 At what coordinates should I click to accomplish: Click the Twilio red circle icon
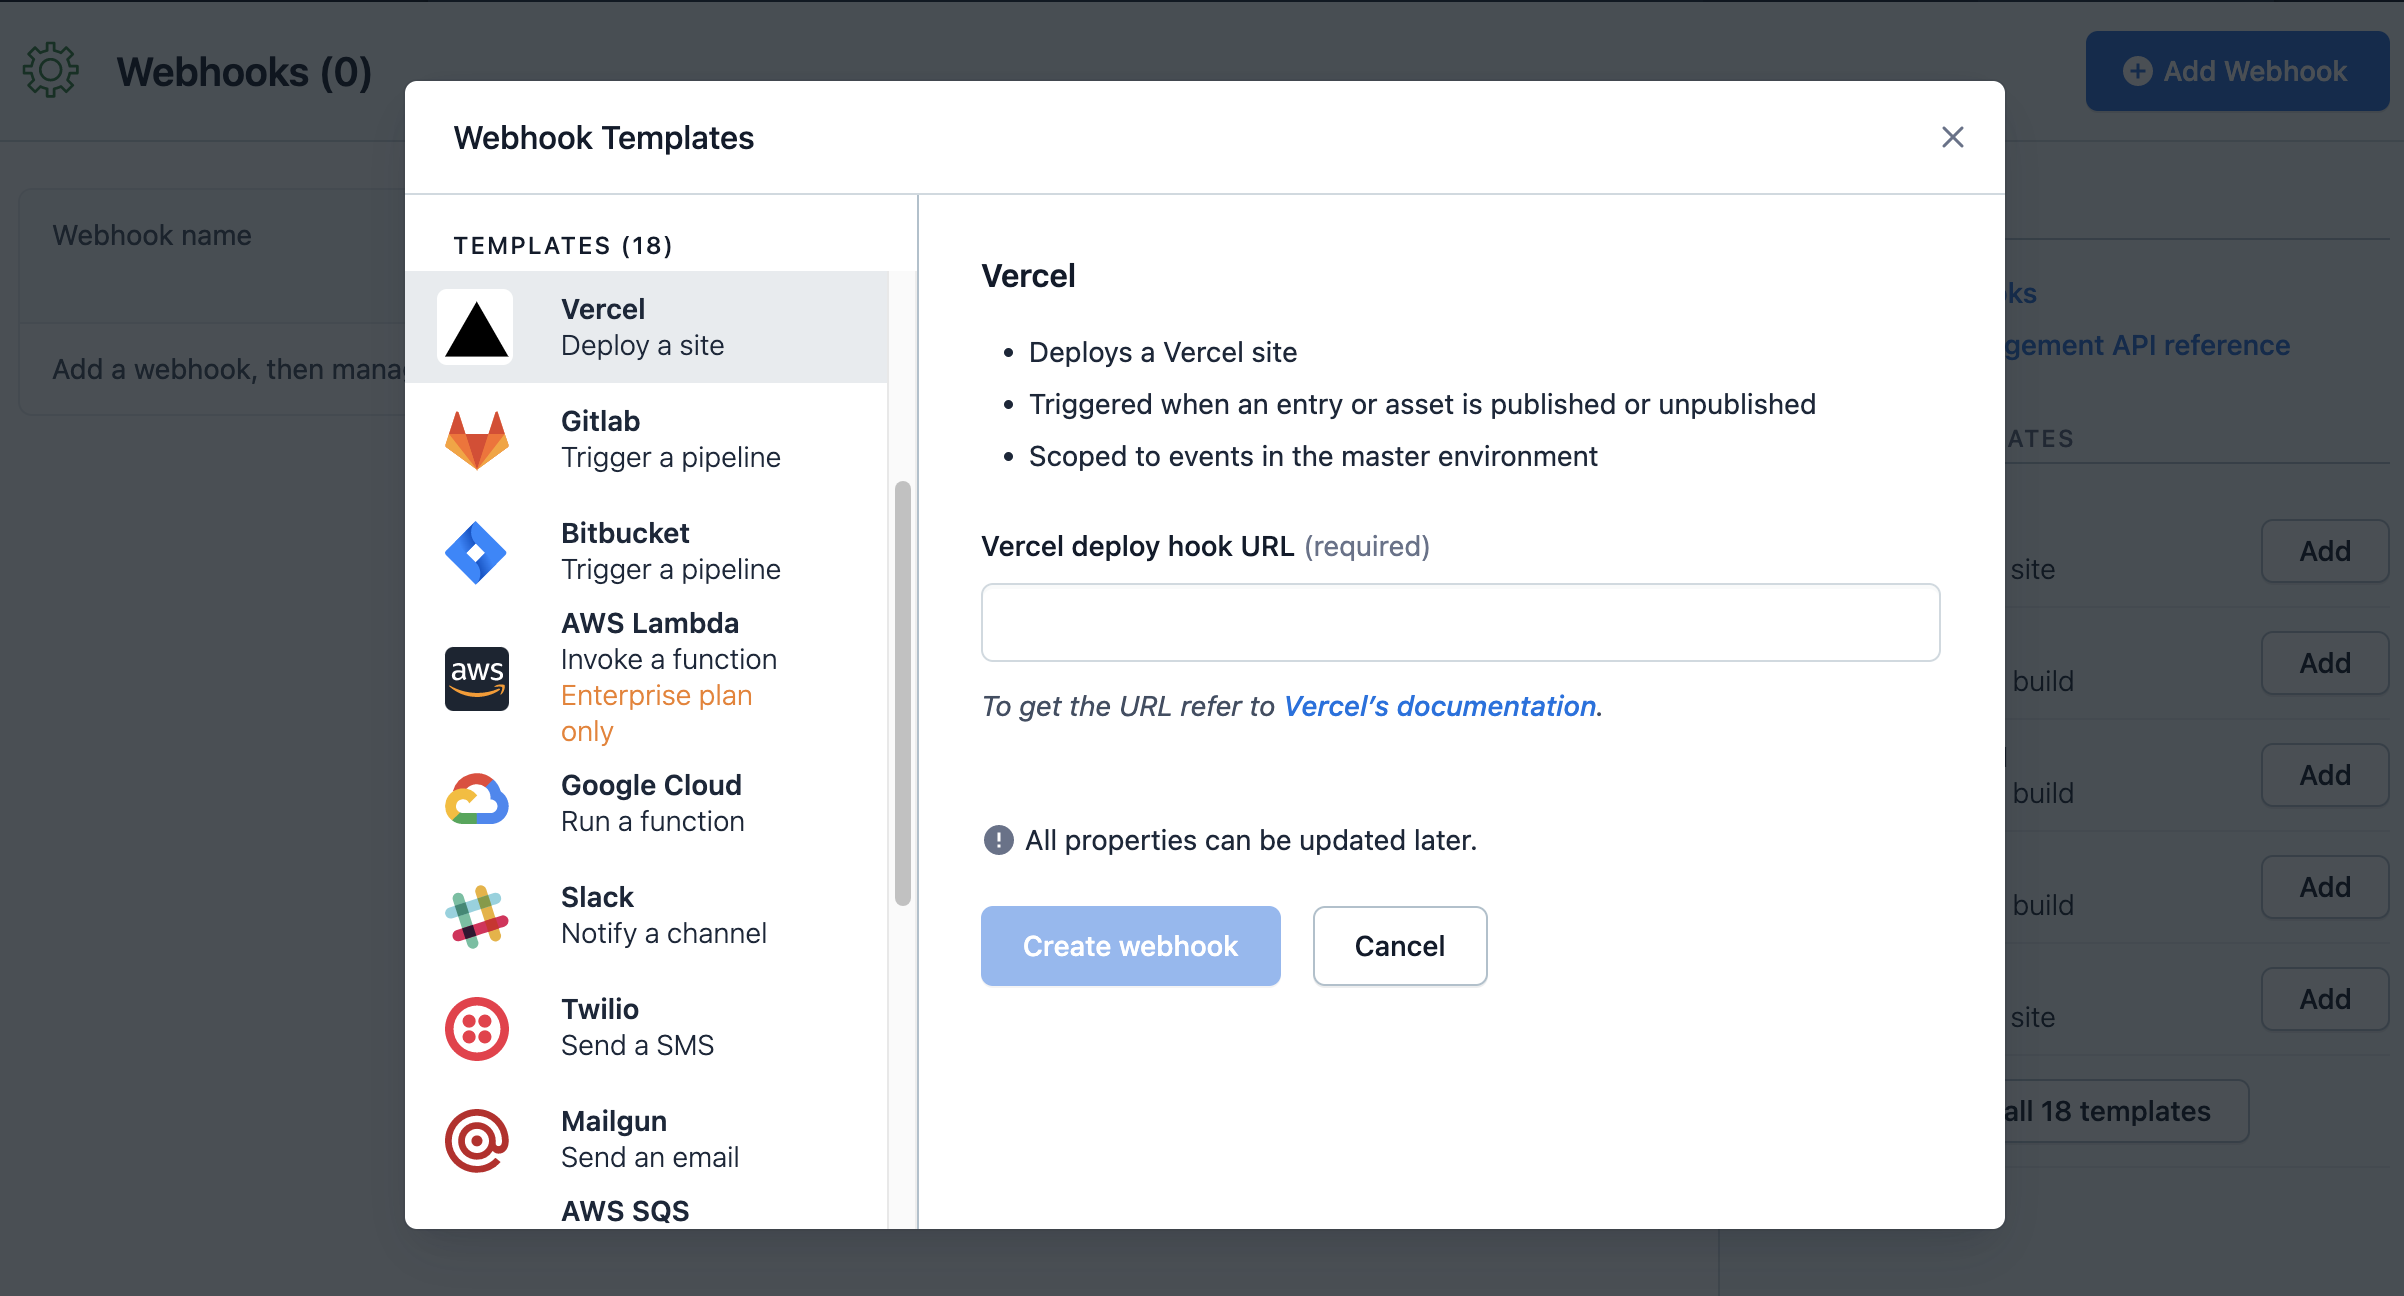(476, 1028)
